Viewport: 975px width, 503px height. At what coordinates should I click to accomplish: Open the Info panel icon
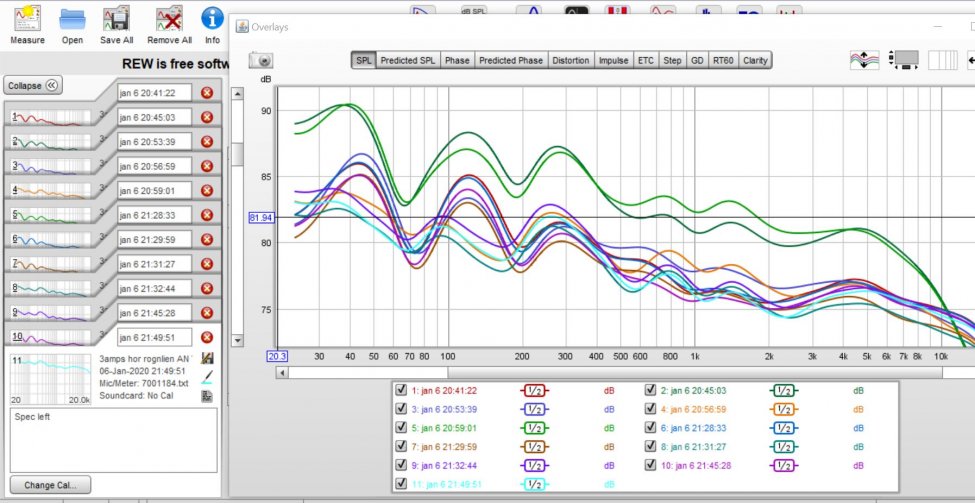coord(212,18)
